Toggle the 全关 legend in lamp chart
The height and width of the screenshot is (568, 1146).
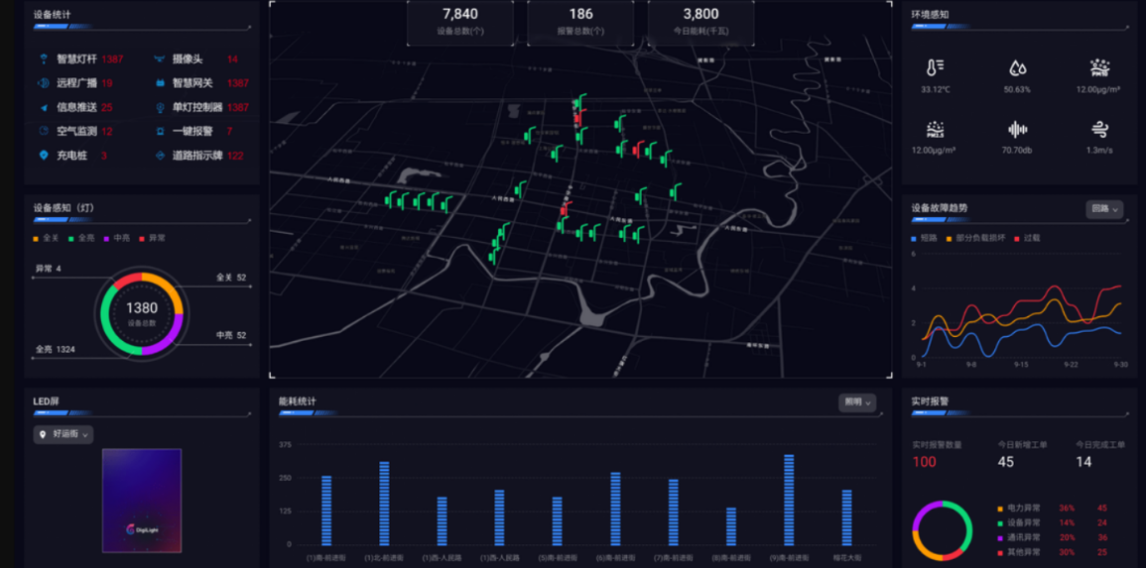[46, 238]
